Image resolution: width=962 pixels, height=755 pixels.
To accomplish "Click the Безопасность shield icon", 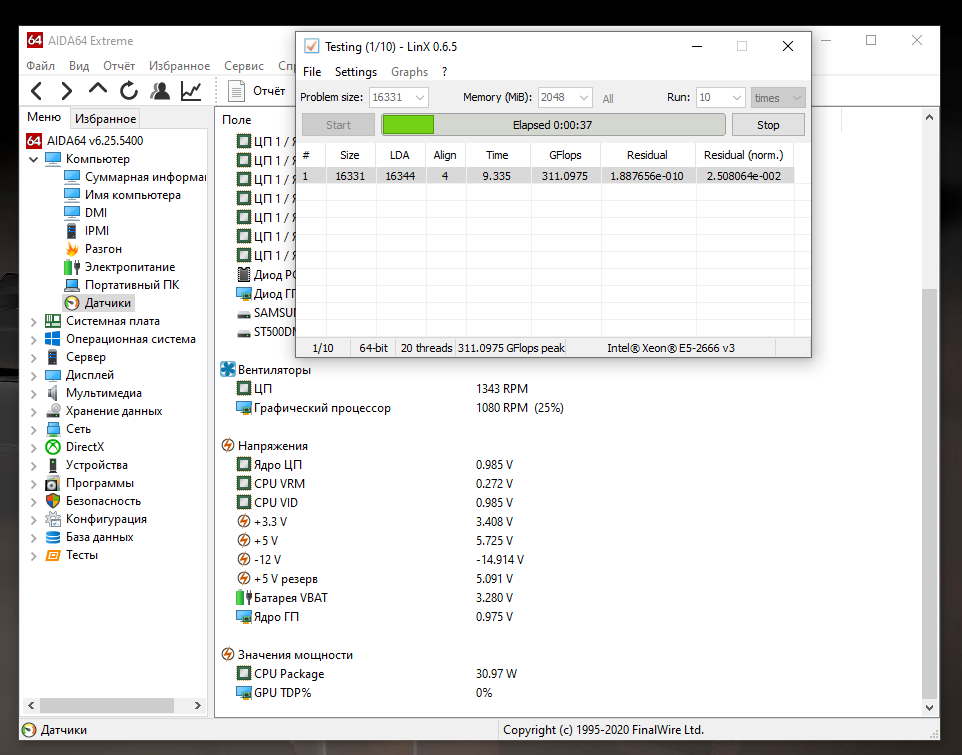I will coord(53,501).
